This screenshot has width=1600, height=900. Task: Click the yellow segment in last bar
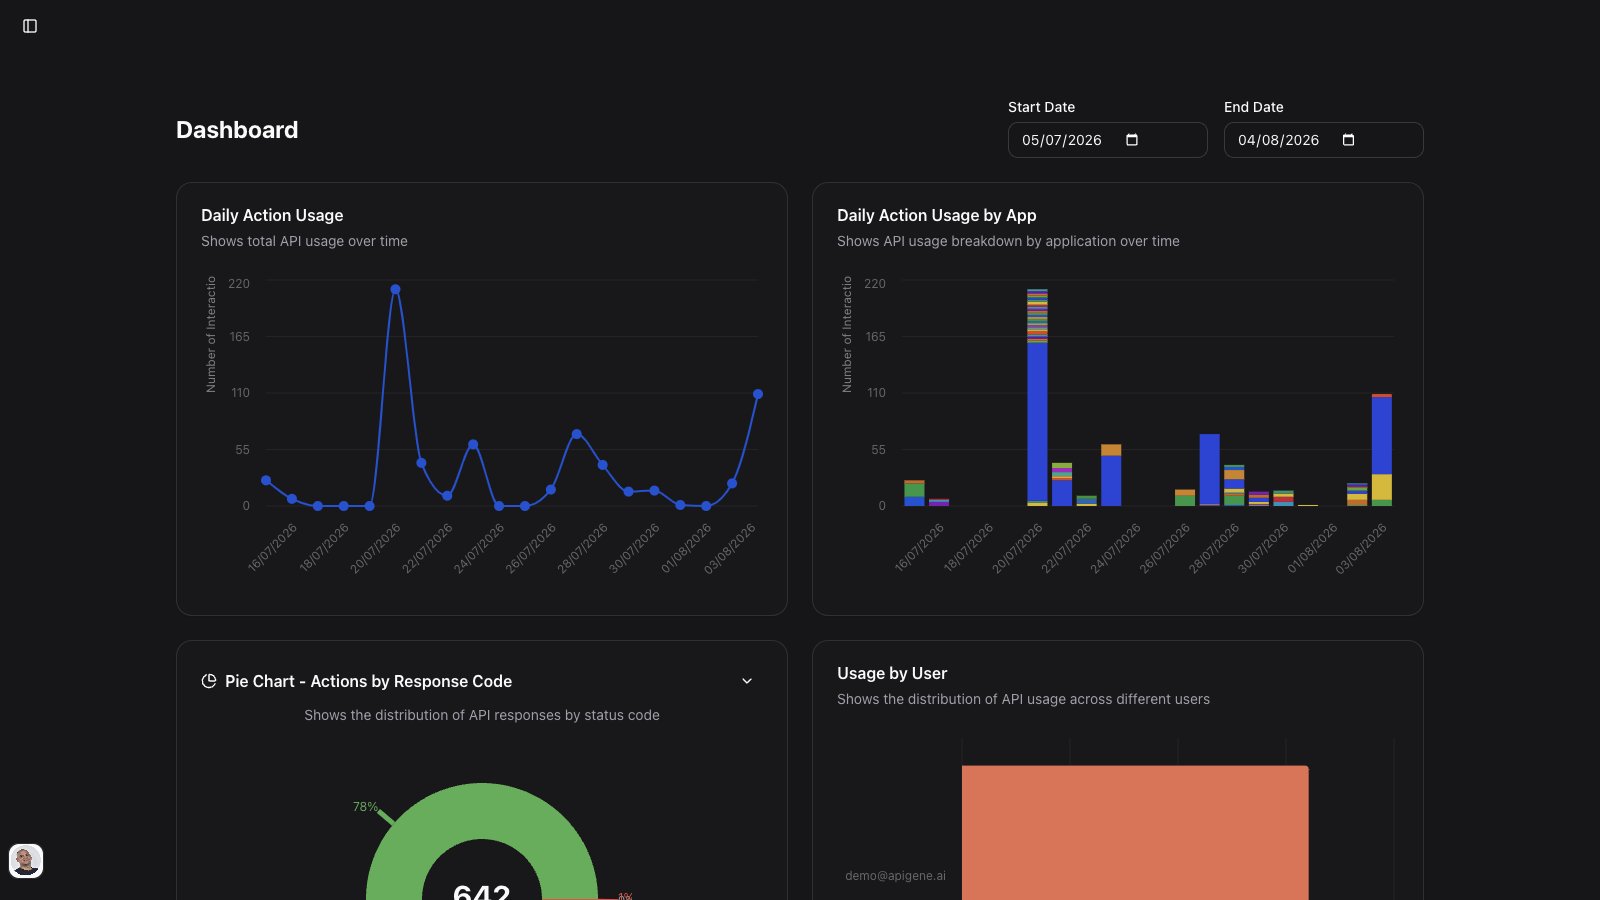(1382, 487)
